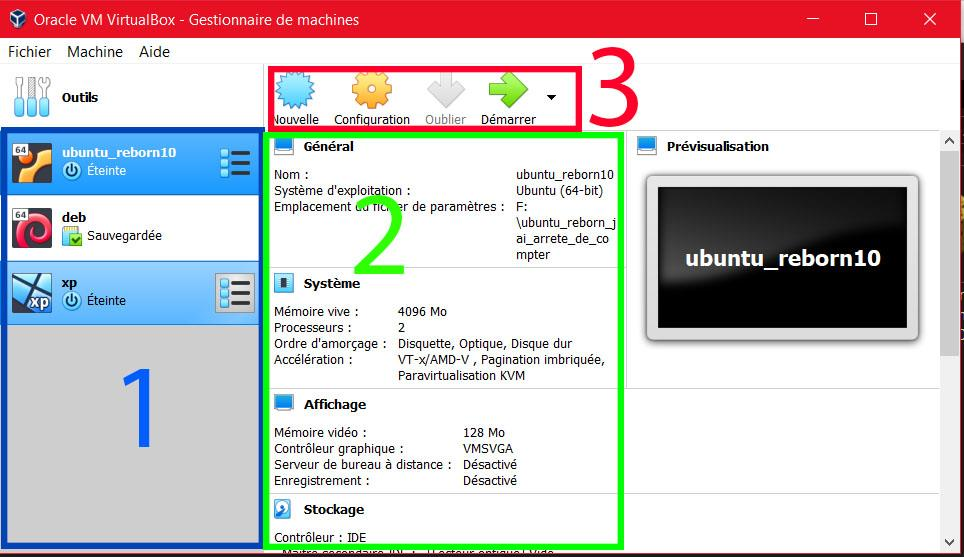Image resolution: width=964 pixels, height=557 pixels.
Task: Click the xp power state icon
Action: tap(72, 301)
